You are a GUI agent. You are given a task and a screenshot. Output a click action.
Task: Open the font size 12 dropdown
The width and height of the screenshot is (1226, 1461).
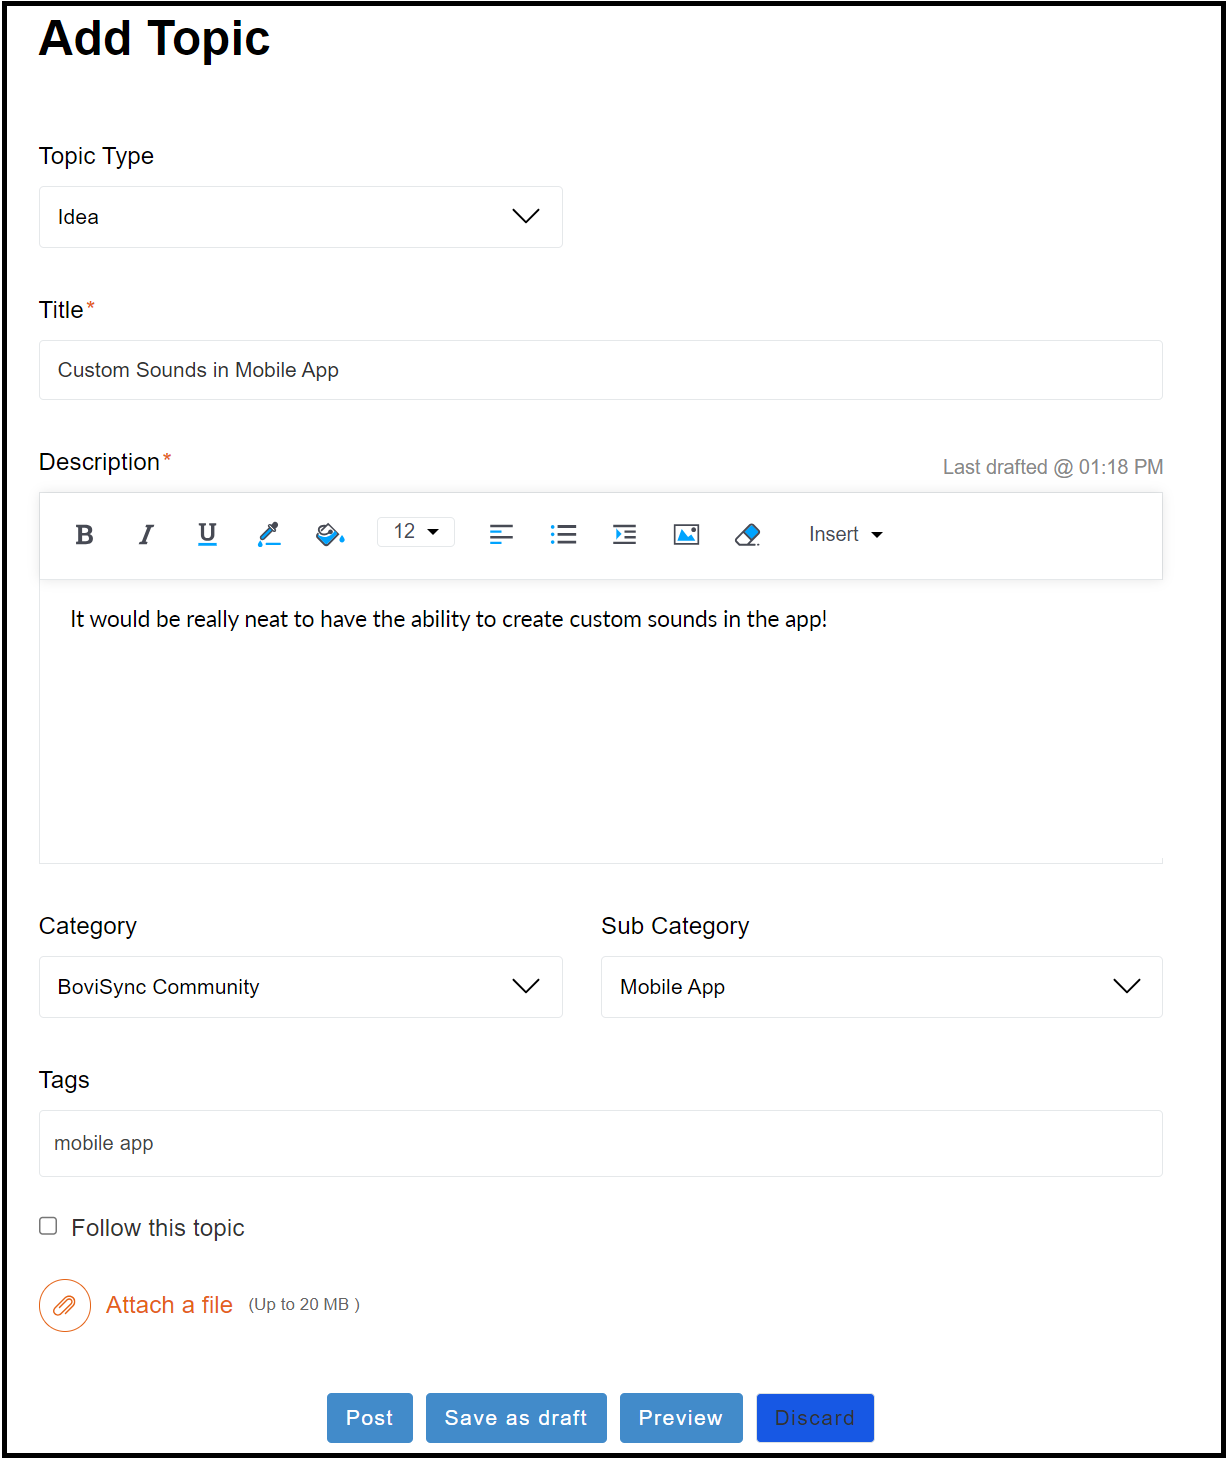tap(416, 532)
